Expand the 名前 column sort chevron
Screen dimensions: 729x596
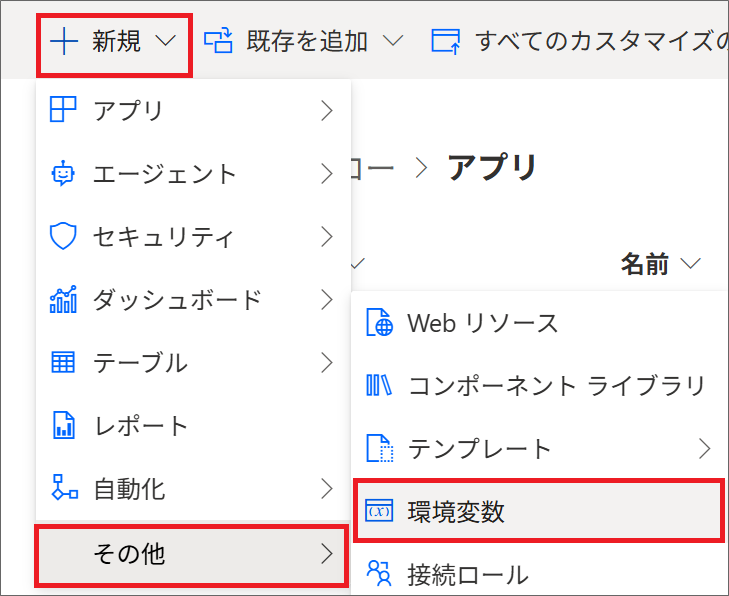pyautogui.click(x=690, y=264)
